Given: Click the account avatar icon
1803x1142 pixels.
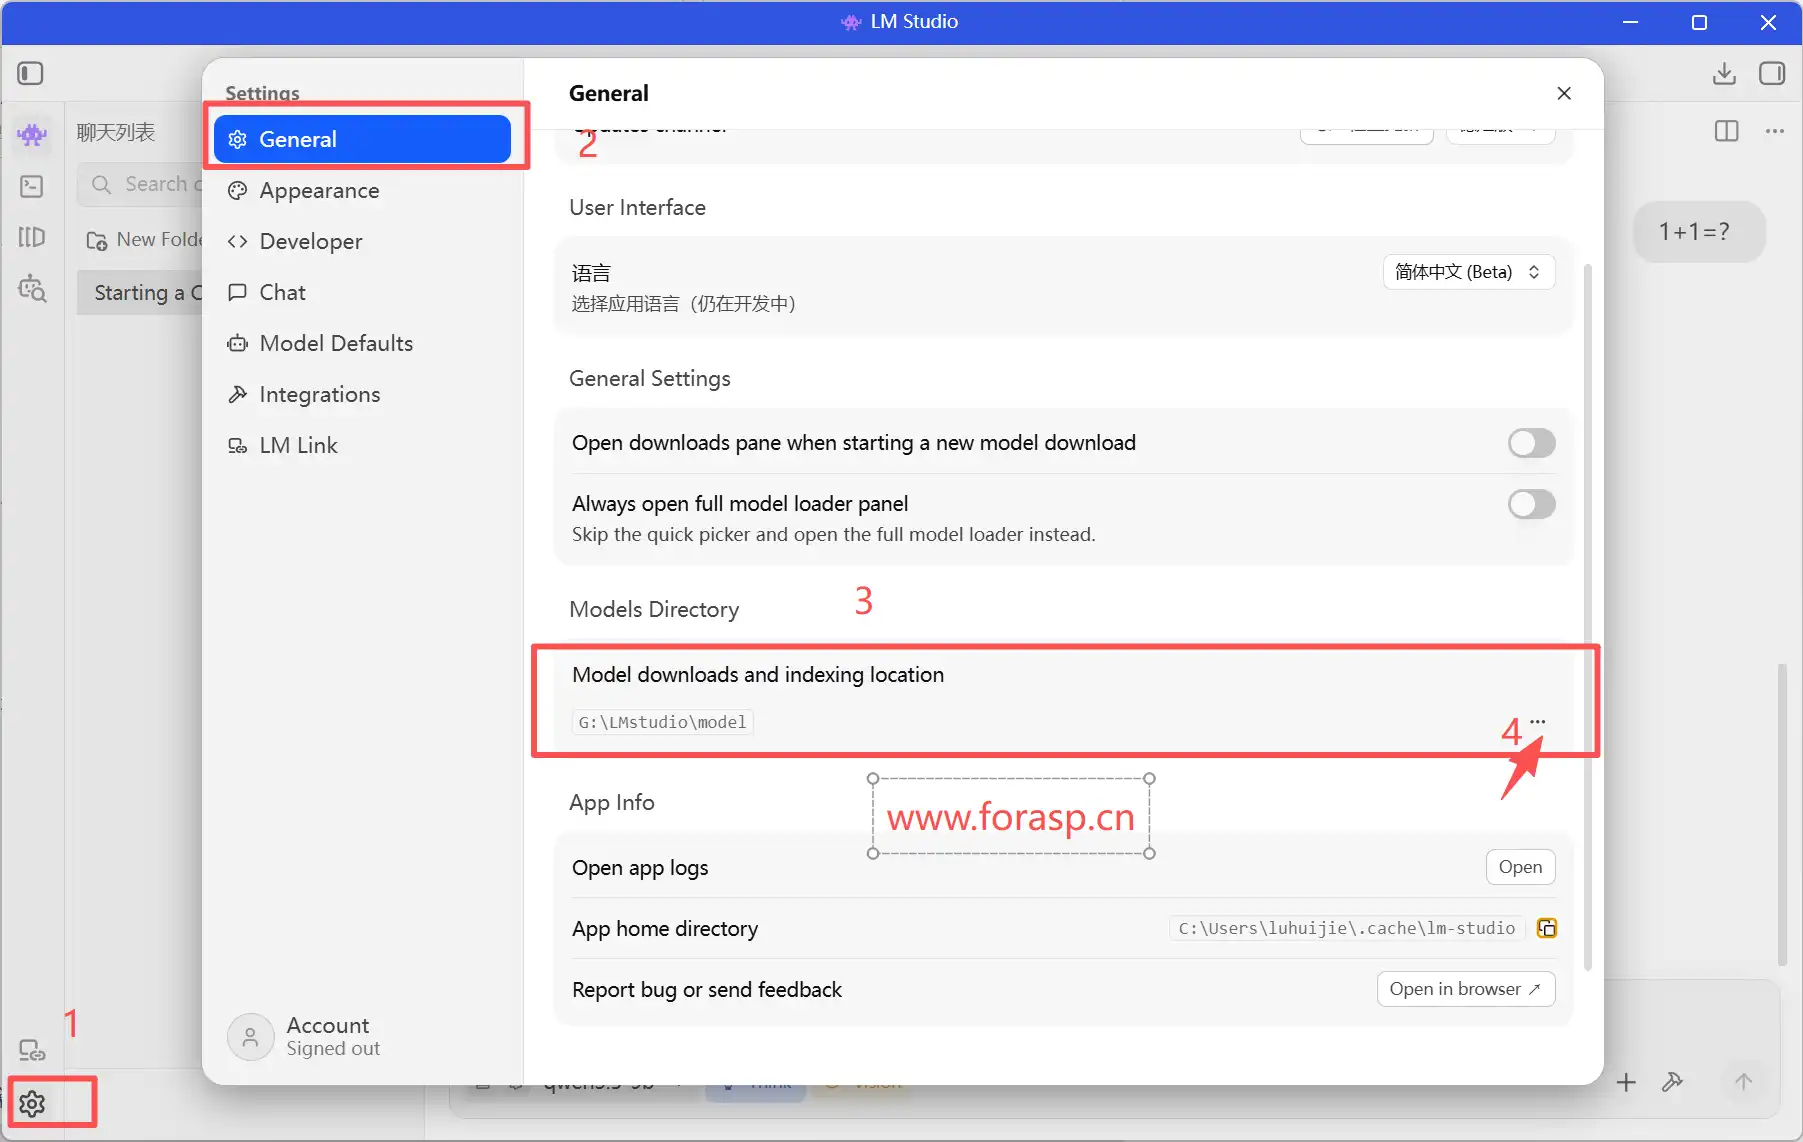Looking at the screenshot, I should [x=250, y=1037].
